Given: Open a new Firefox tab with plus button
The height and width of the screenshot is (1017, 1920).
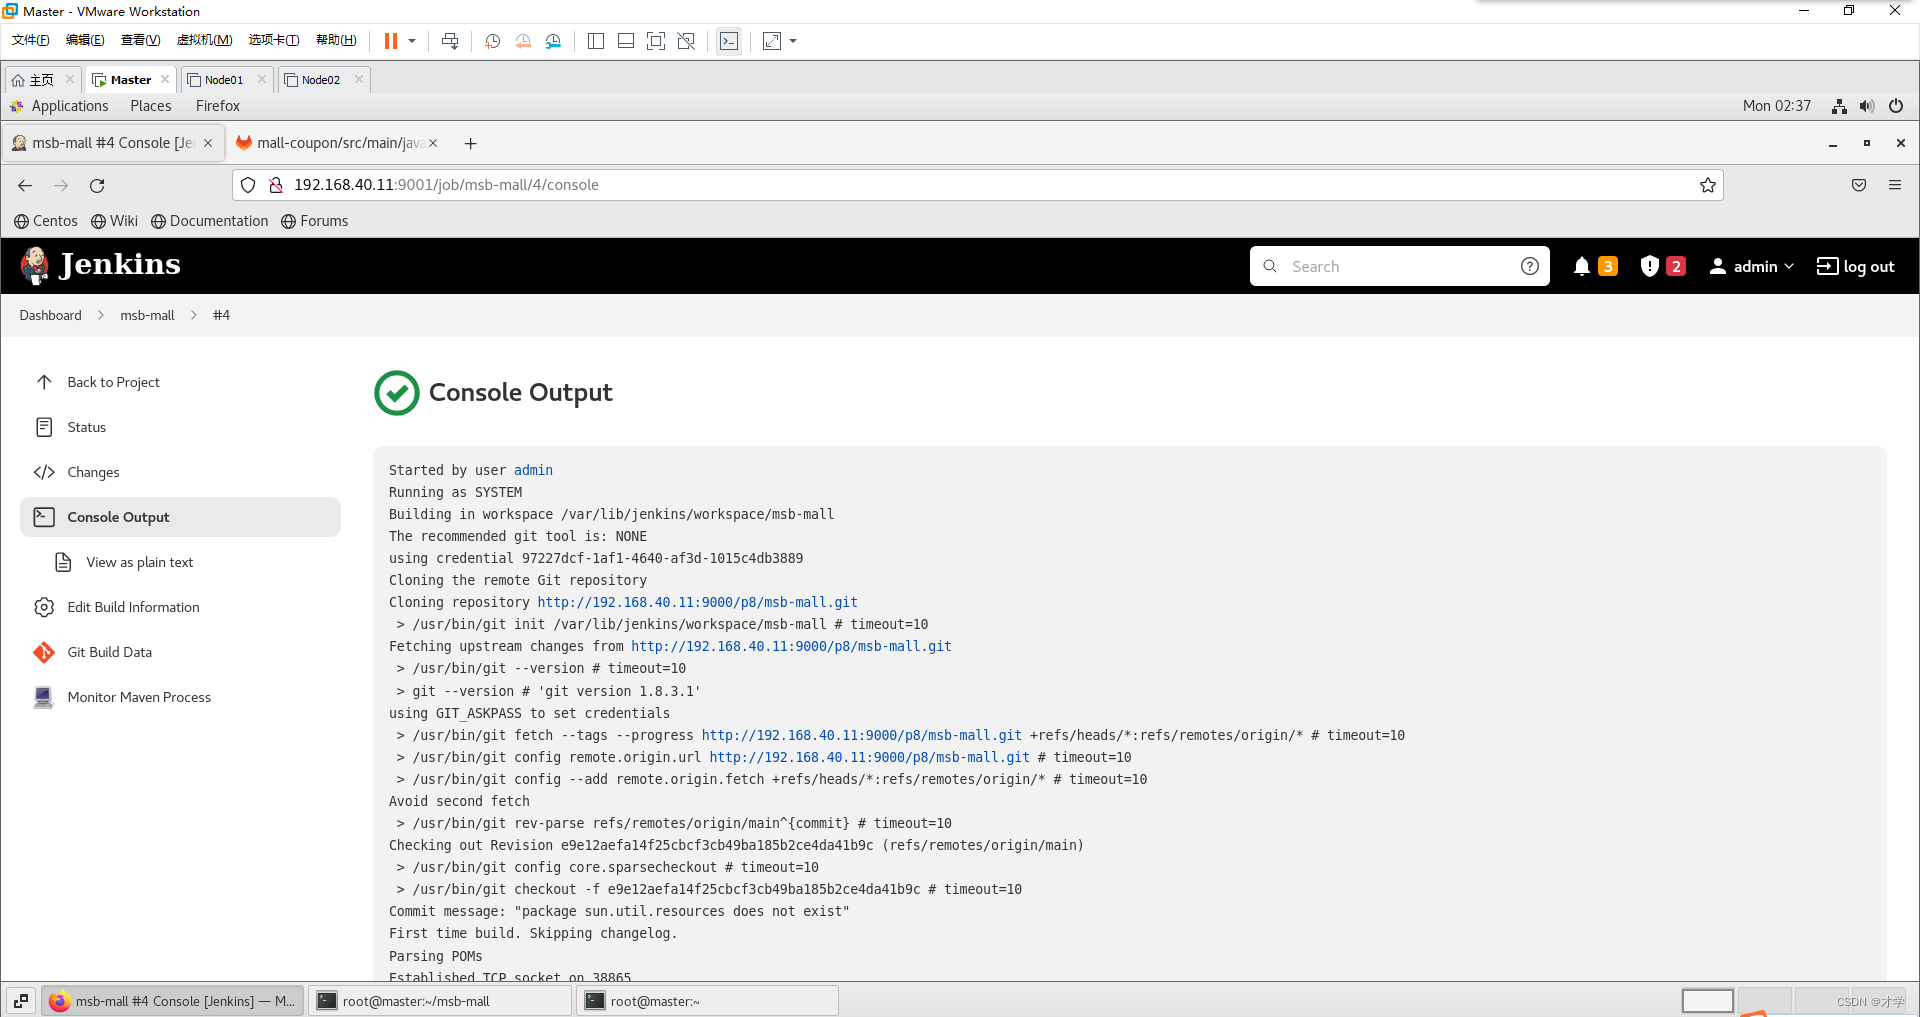Looking at the screenshot, I should pos(470,144).
